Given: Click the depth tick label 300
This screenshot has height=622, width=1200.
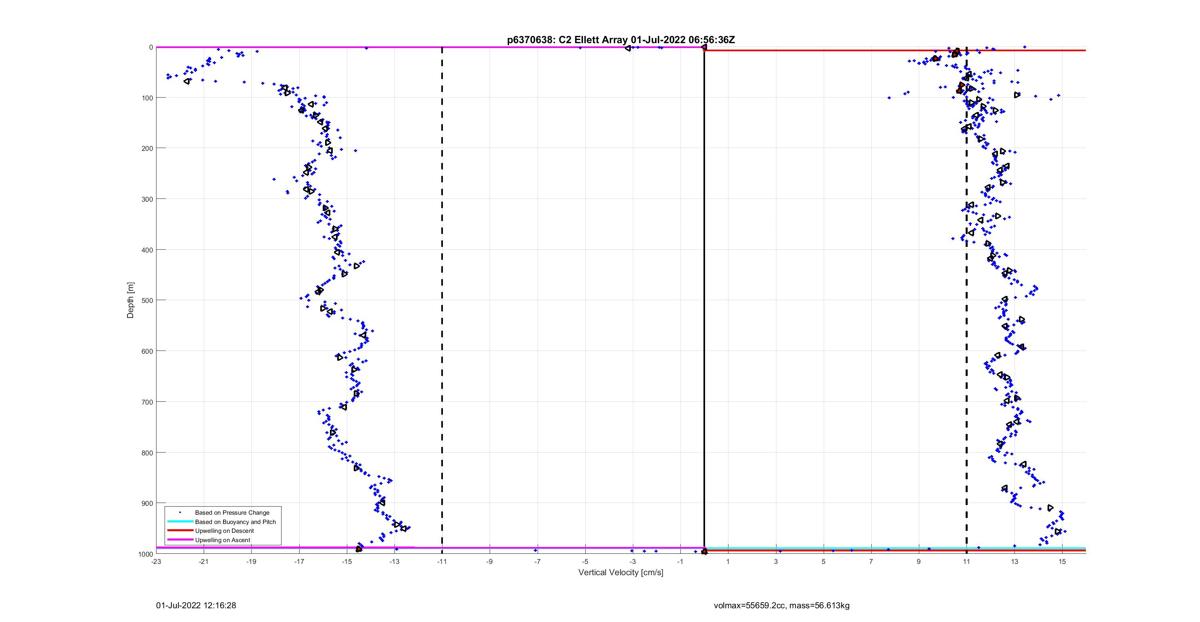Looking at the screenshot, I should [x=147, y=199].
